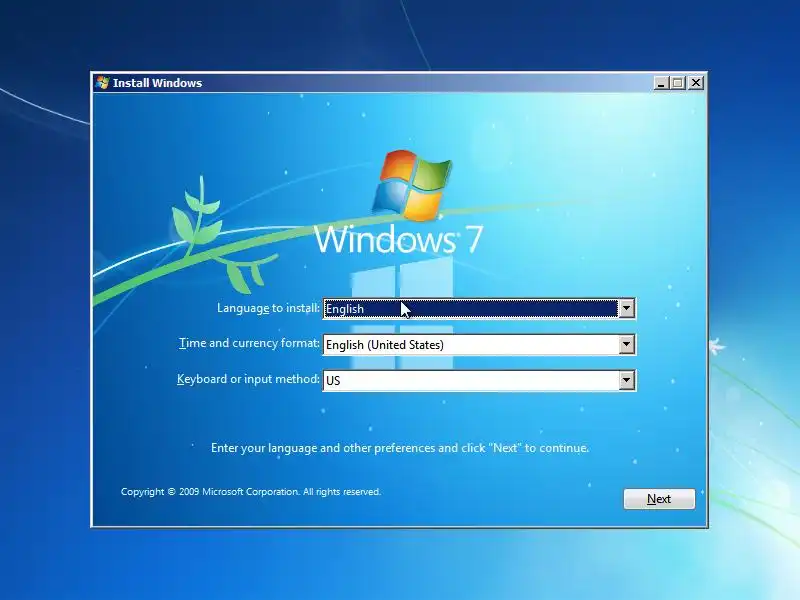Click the 'Language to install:' label
800x600 pixels.
click(268, 308)
